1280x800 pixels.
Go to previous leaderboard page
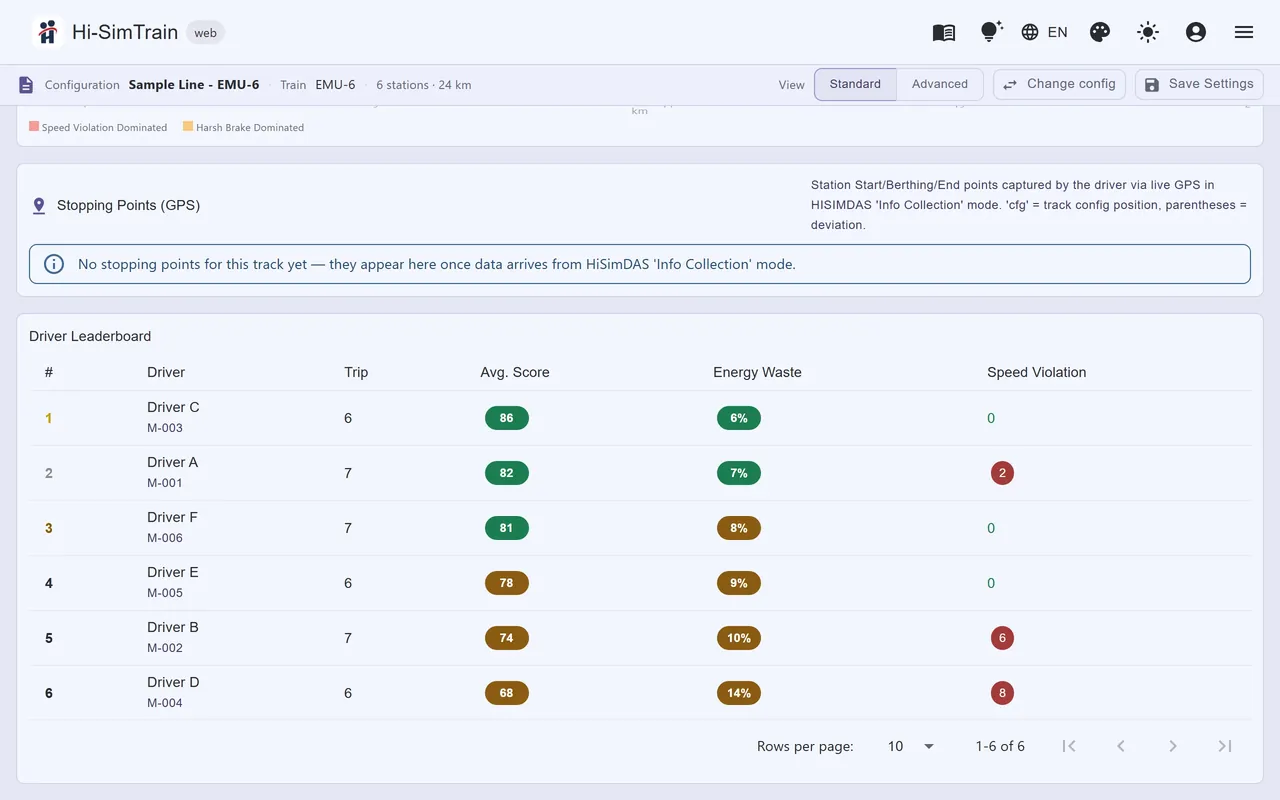pos(1121,746)
